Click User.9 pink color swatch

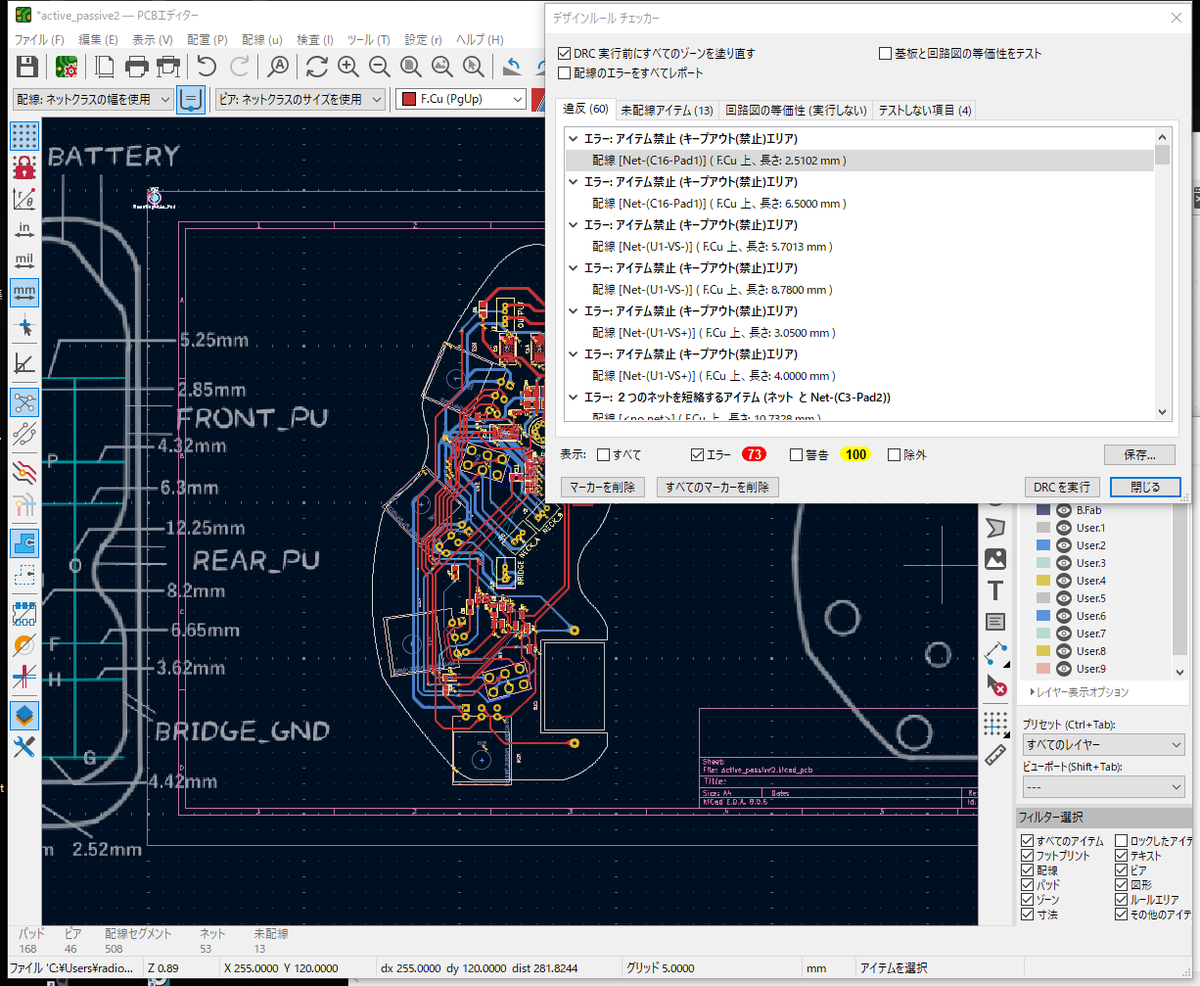pos(1044,669)
